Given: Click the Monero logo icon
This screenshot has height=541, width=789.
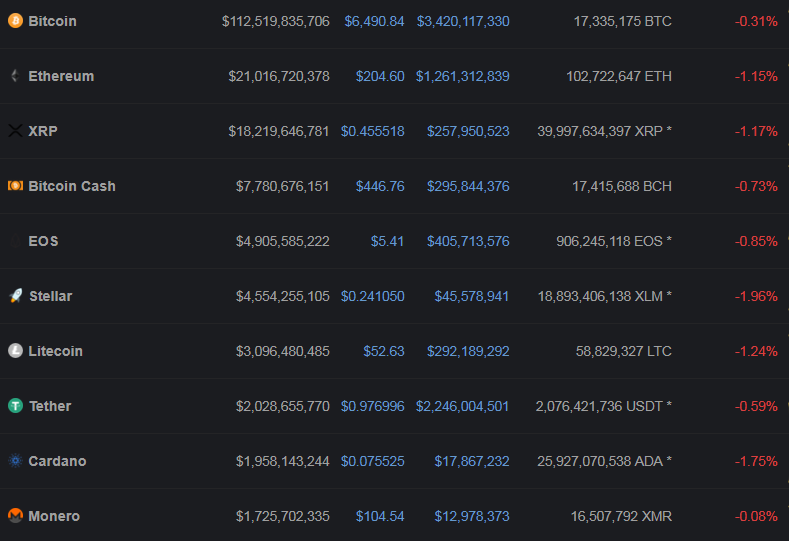Looking at the screenshot, I should [x=15, y=516].
